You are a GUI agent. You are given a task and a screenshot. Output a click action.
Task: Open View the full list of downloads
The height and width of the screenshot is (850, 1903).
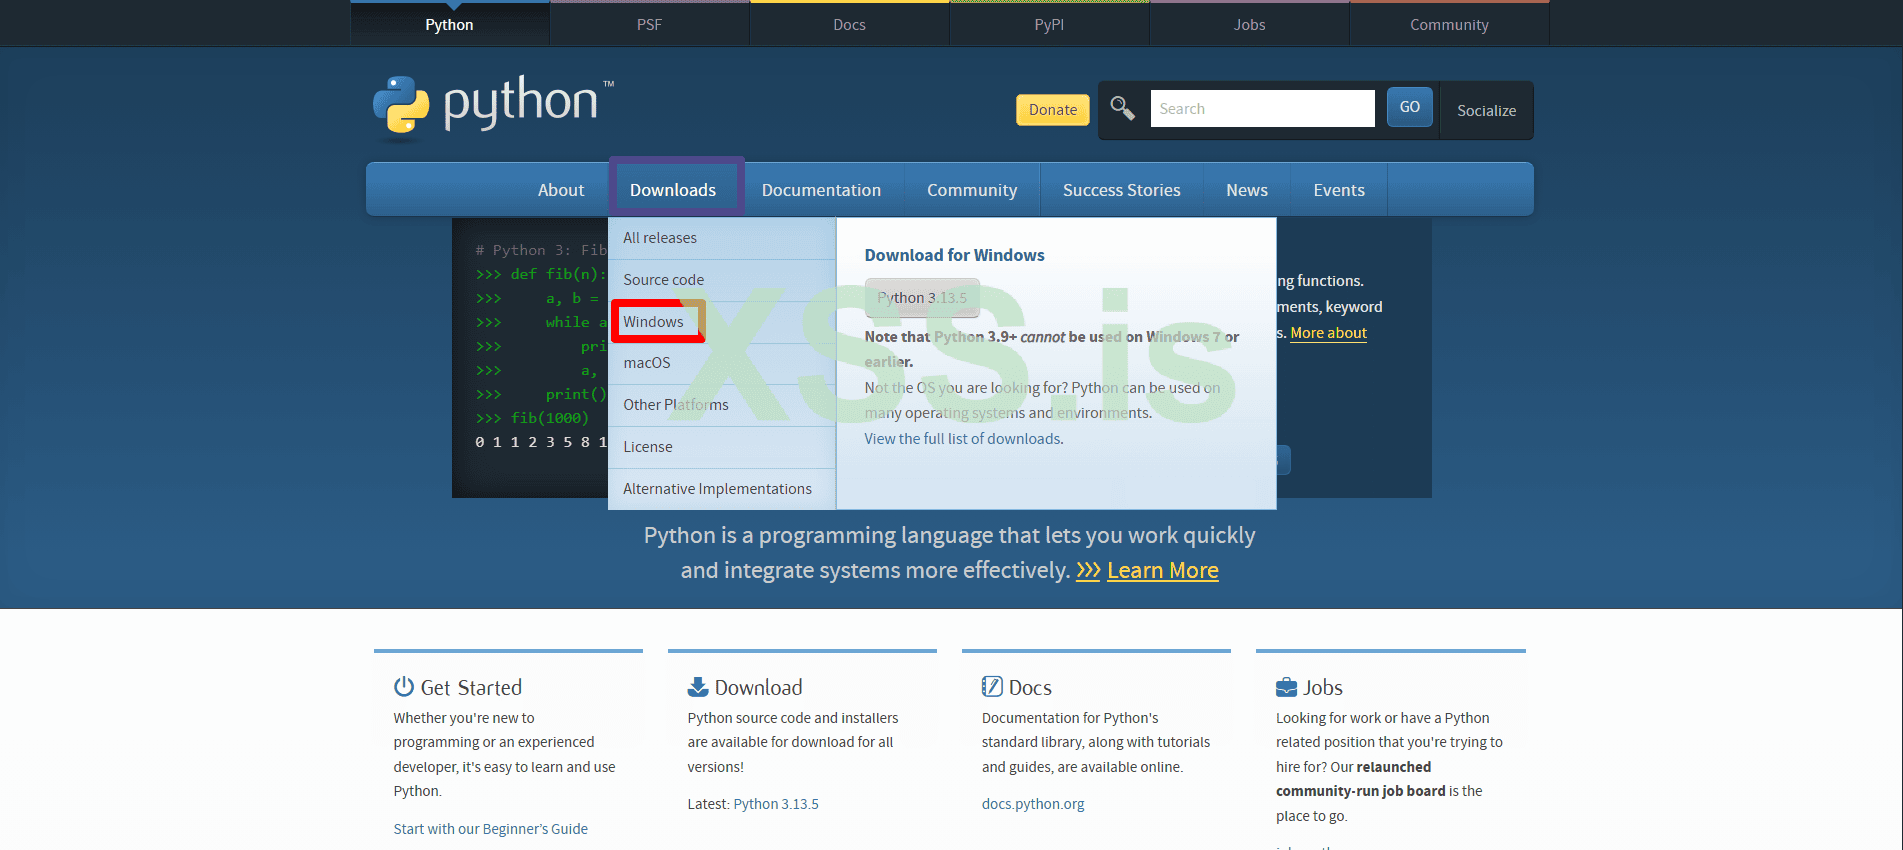click(x=963, y=439)
